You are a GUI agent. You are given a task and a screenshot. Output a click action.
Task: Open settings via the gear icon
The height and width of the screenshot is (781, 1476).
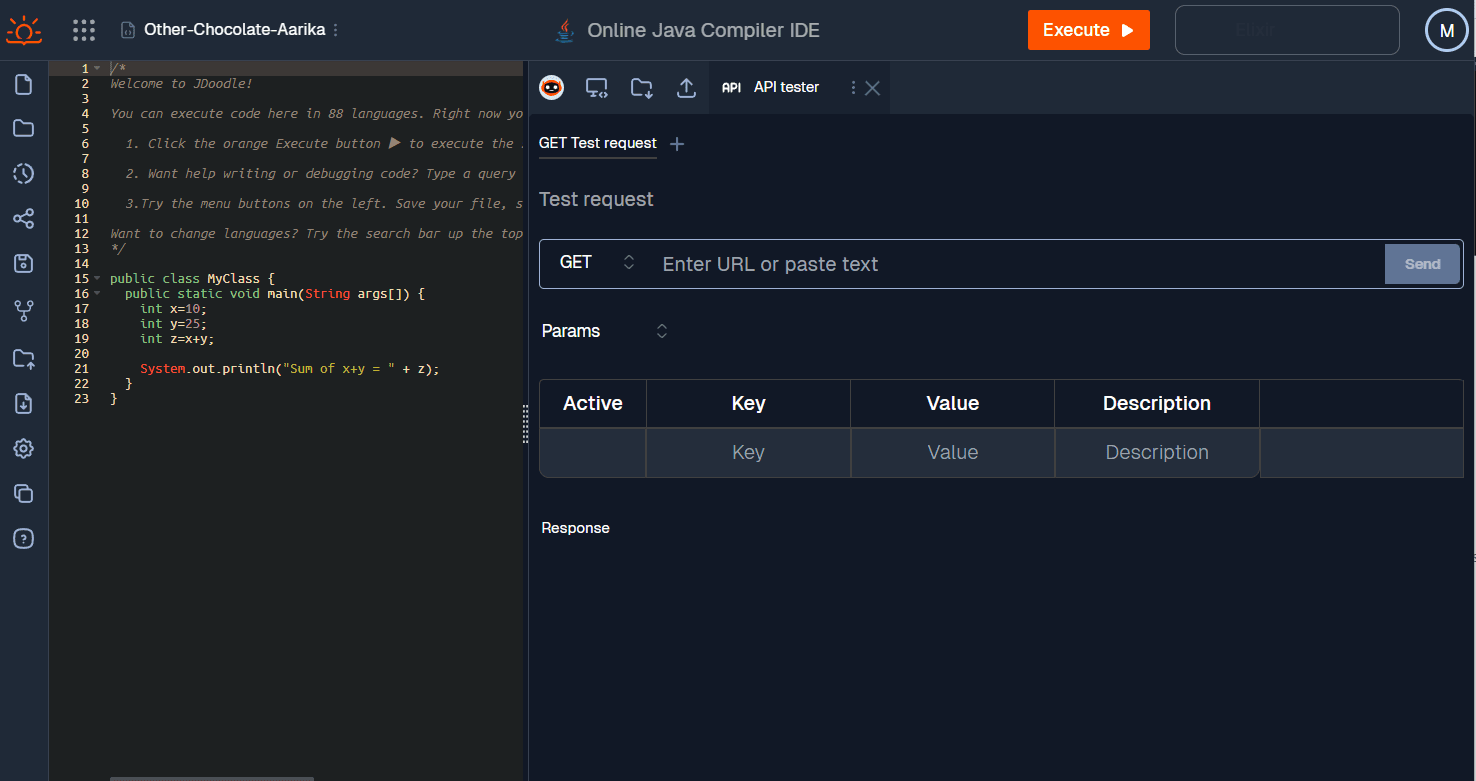pyautogui.click(x=22, y=448)
